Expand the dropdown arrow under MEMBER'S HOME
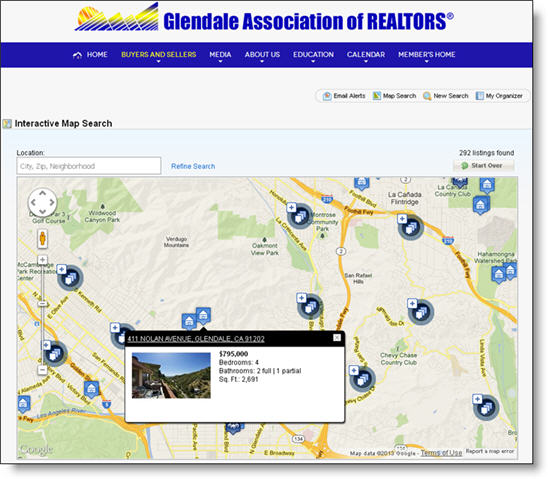 [426, 61]
